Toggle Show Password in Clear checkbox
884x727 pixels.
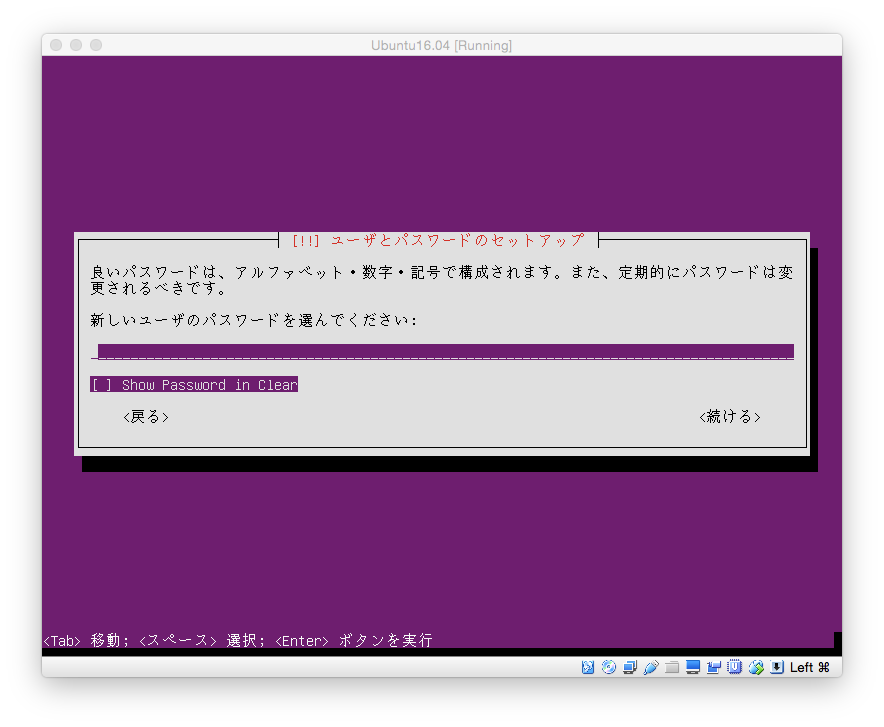point(194,384)
